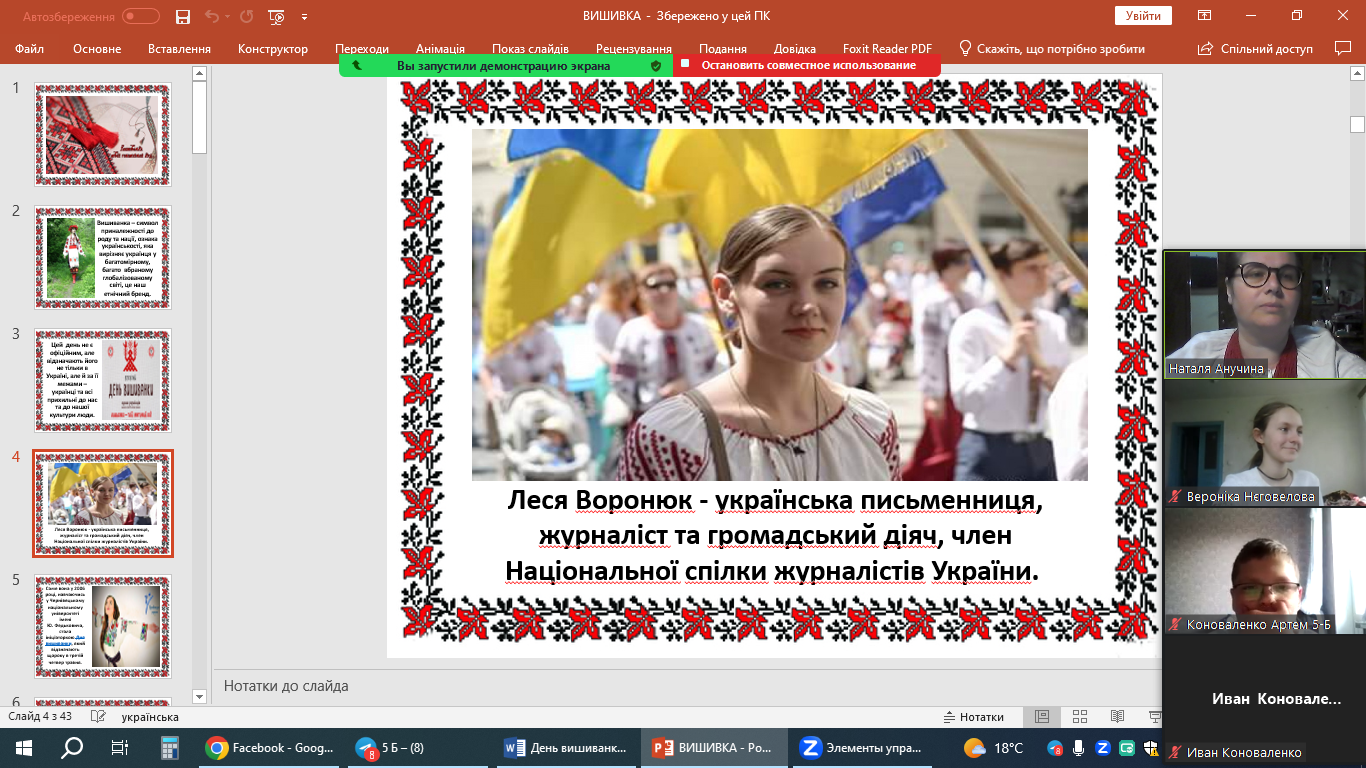Screen dimensions: 1366x768
Task: Click 'Остановить совместное использование' button
Action: point(808,65)
